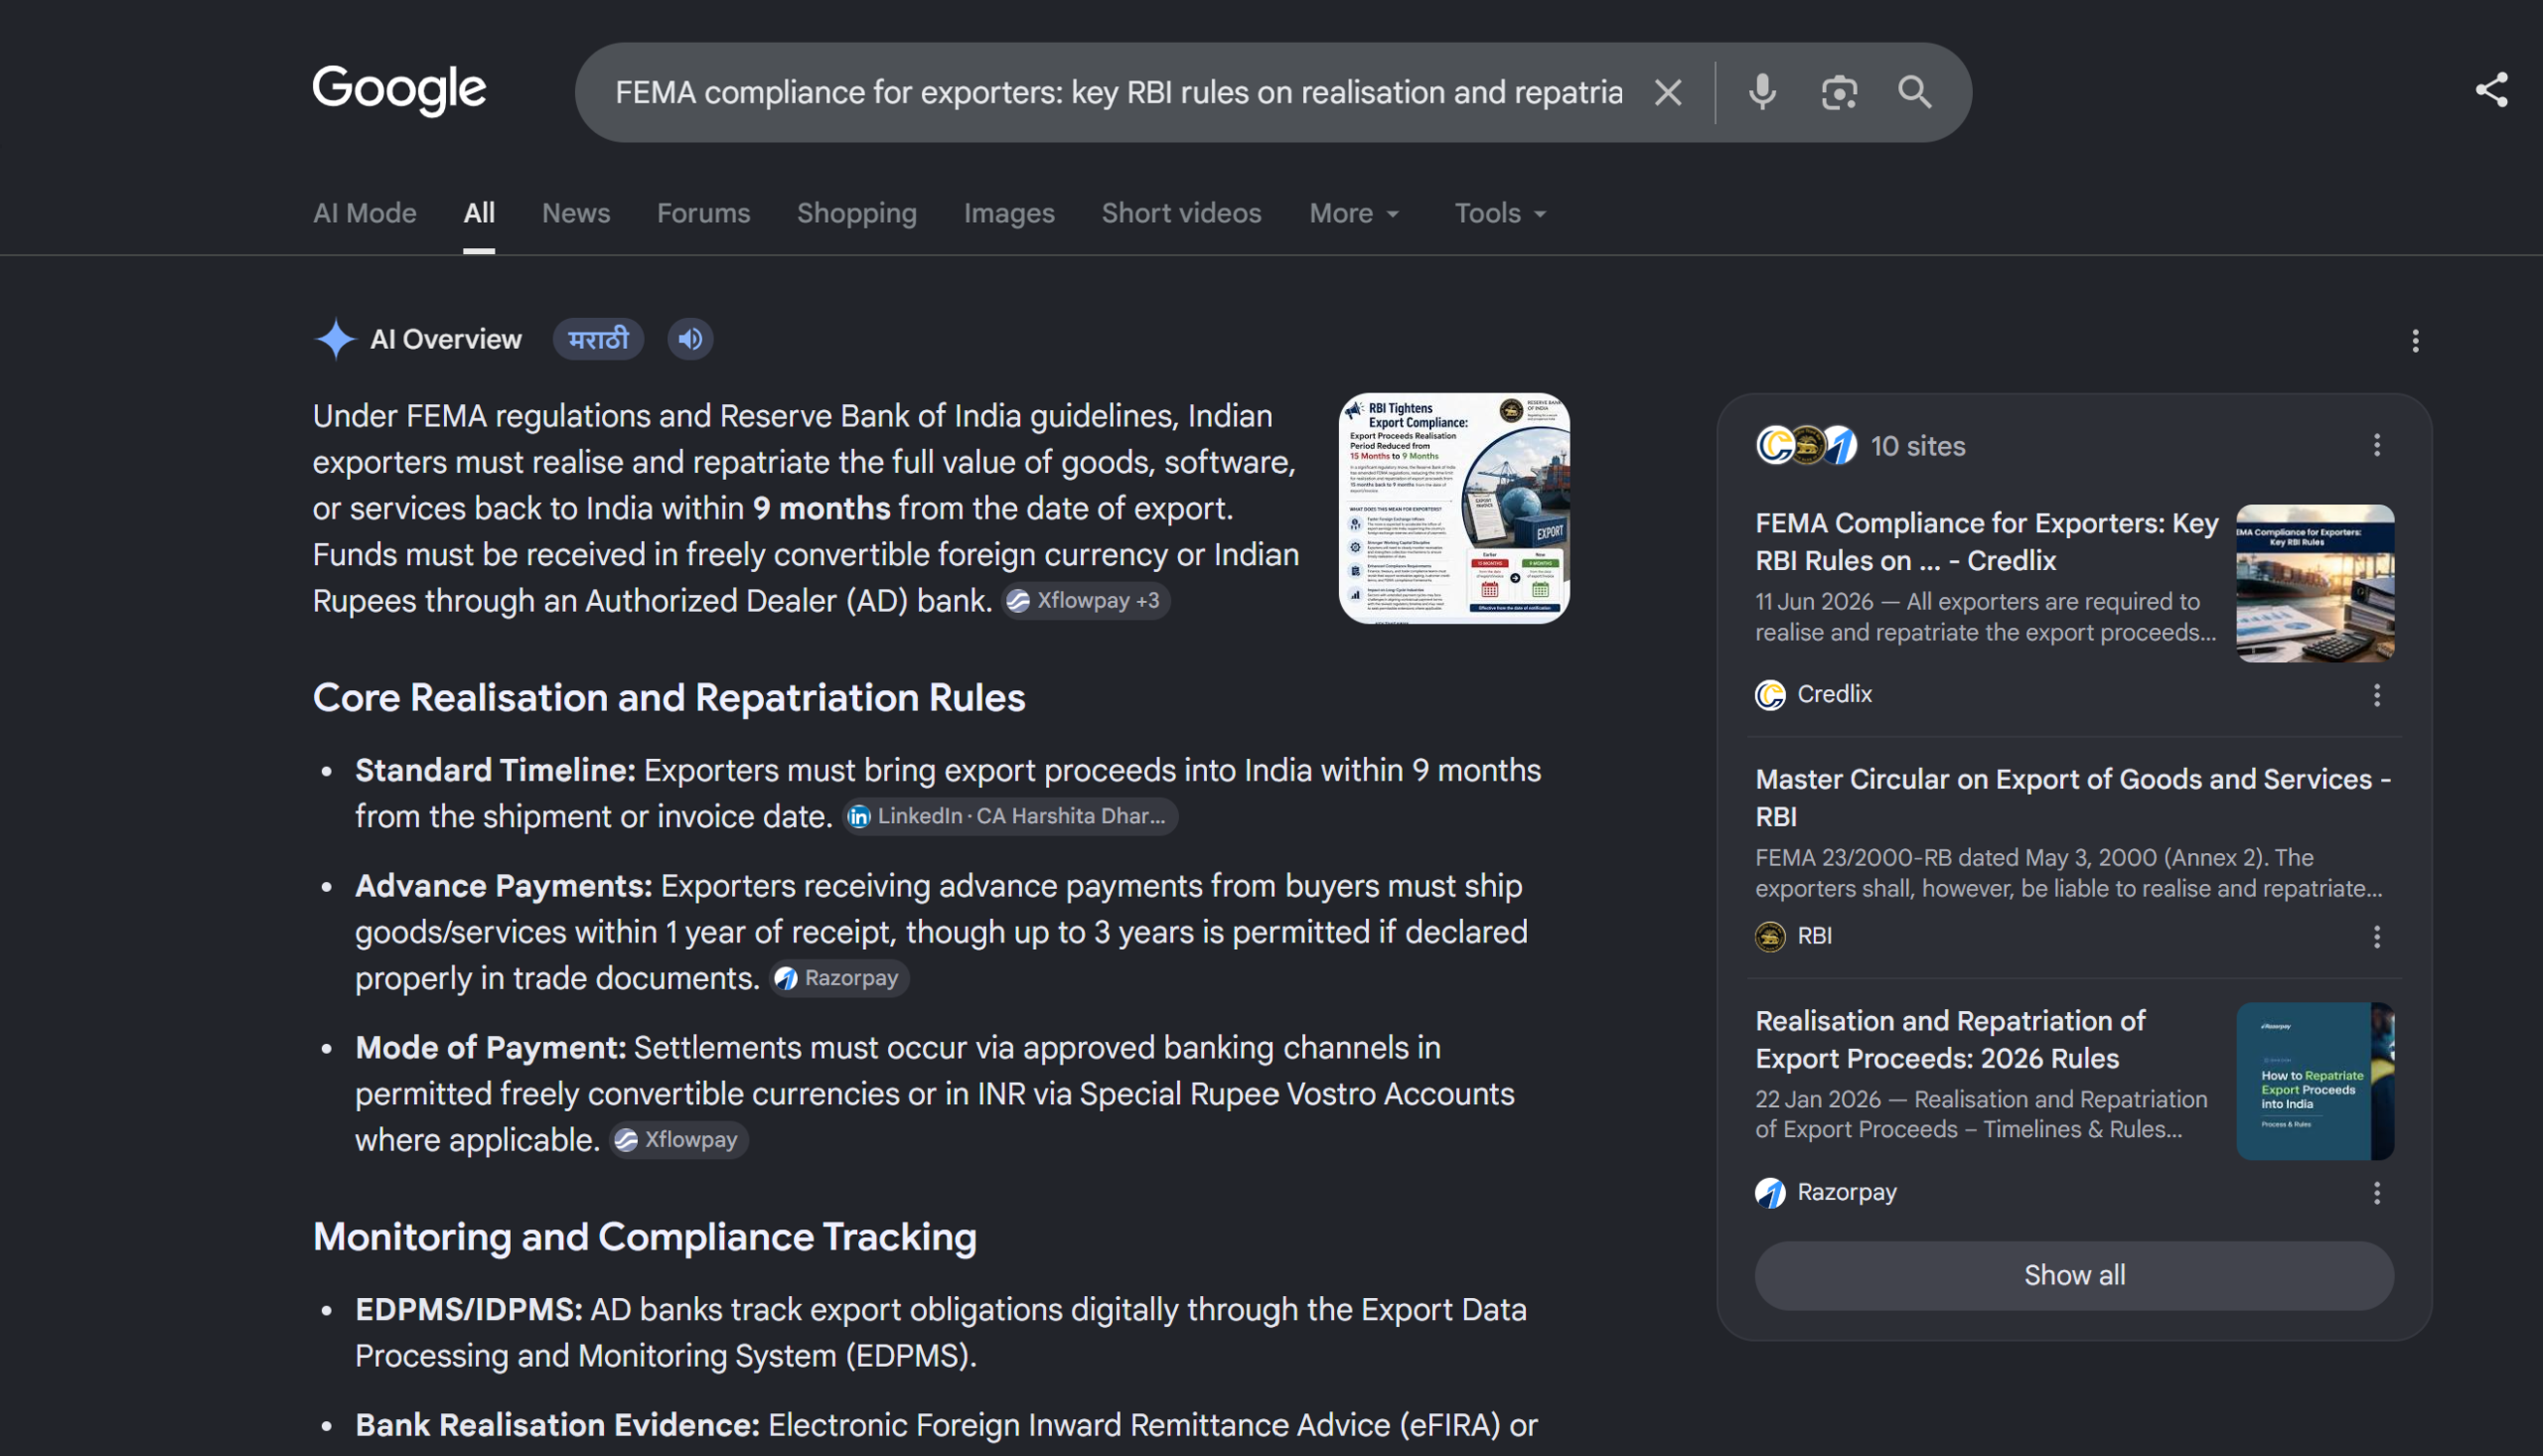Open the RBI Master Circular link
Screen dimensions: 2543x1456
click(2072, 797)
